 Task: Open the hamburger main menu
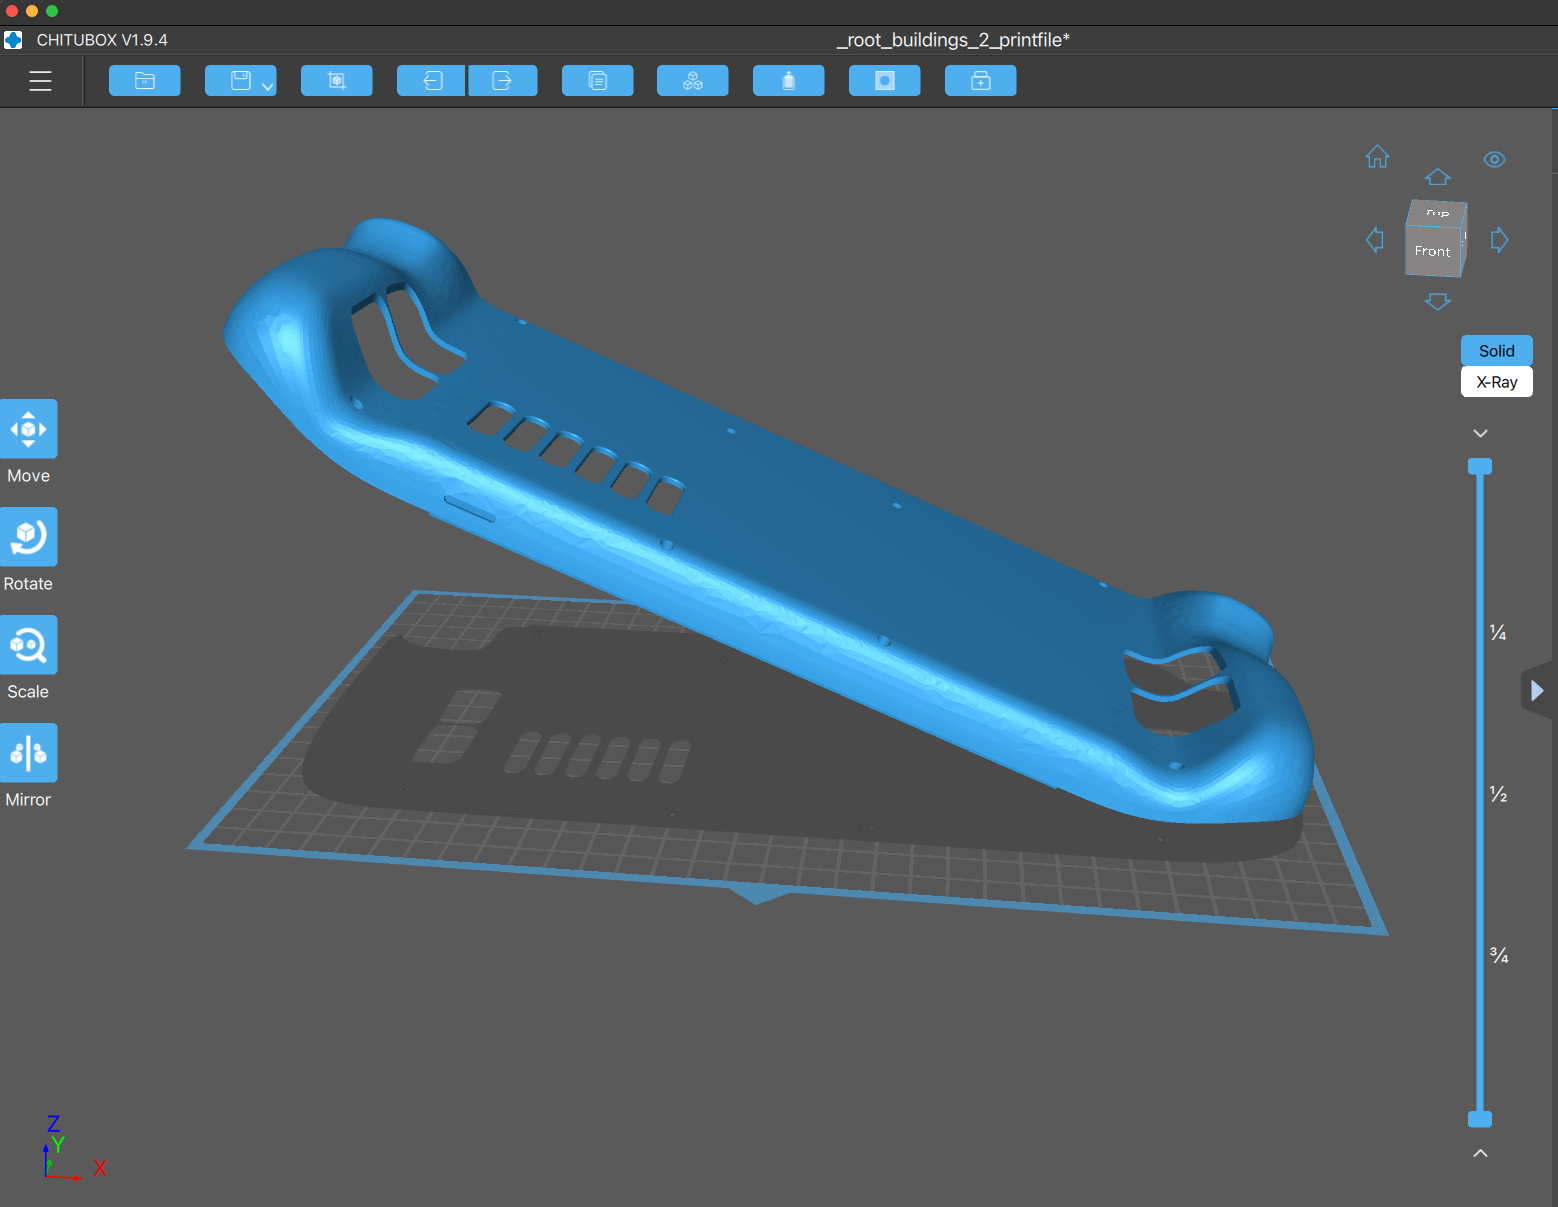pyautogui.click(x=40, y=81)
